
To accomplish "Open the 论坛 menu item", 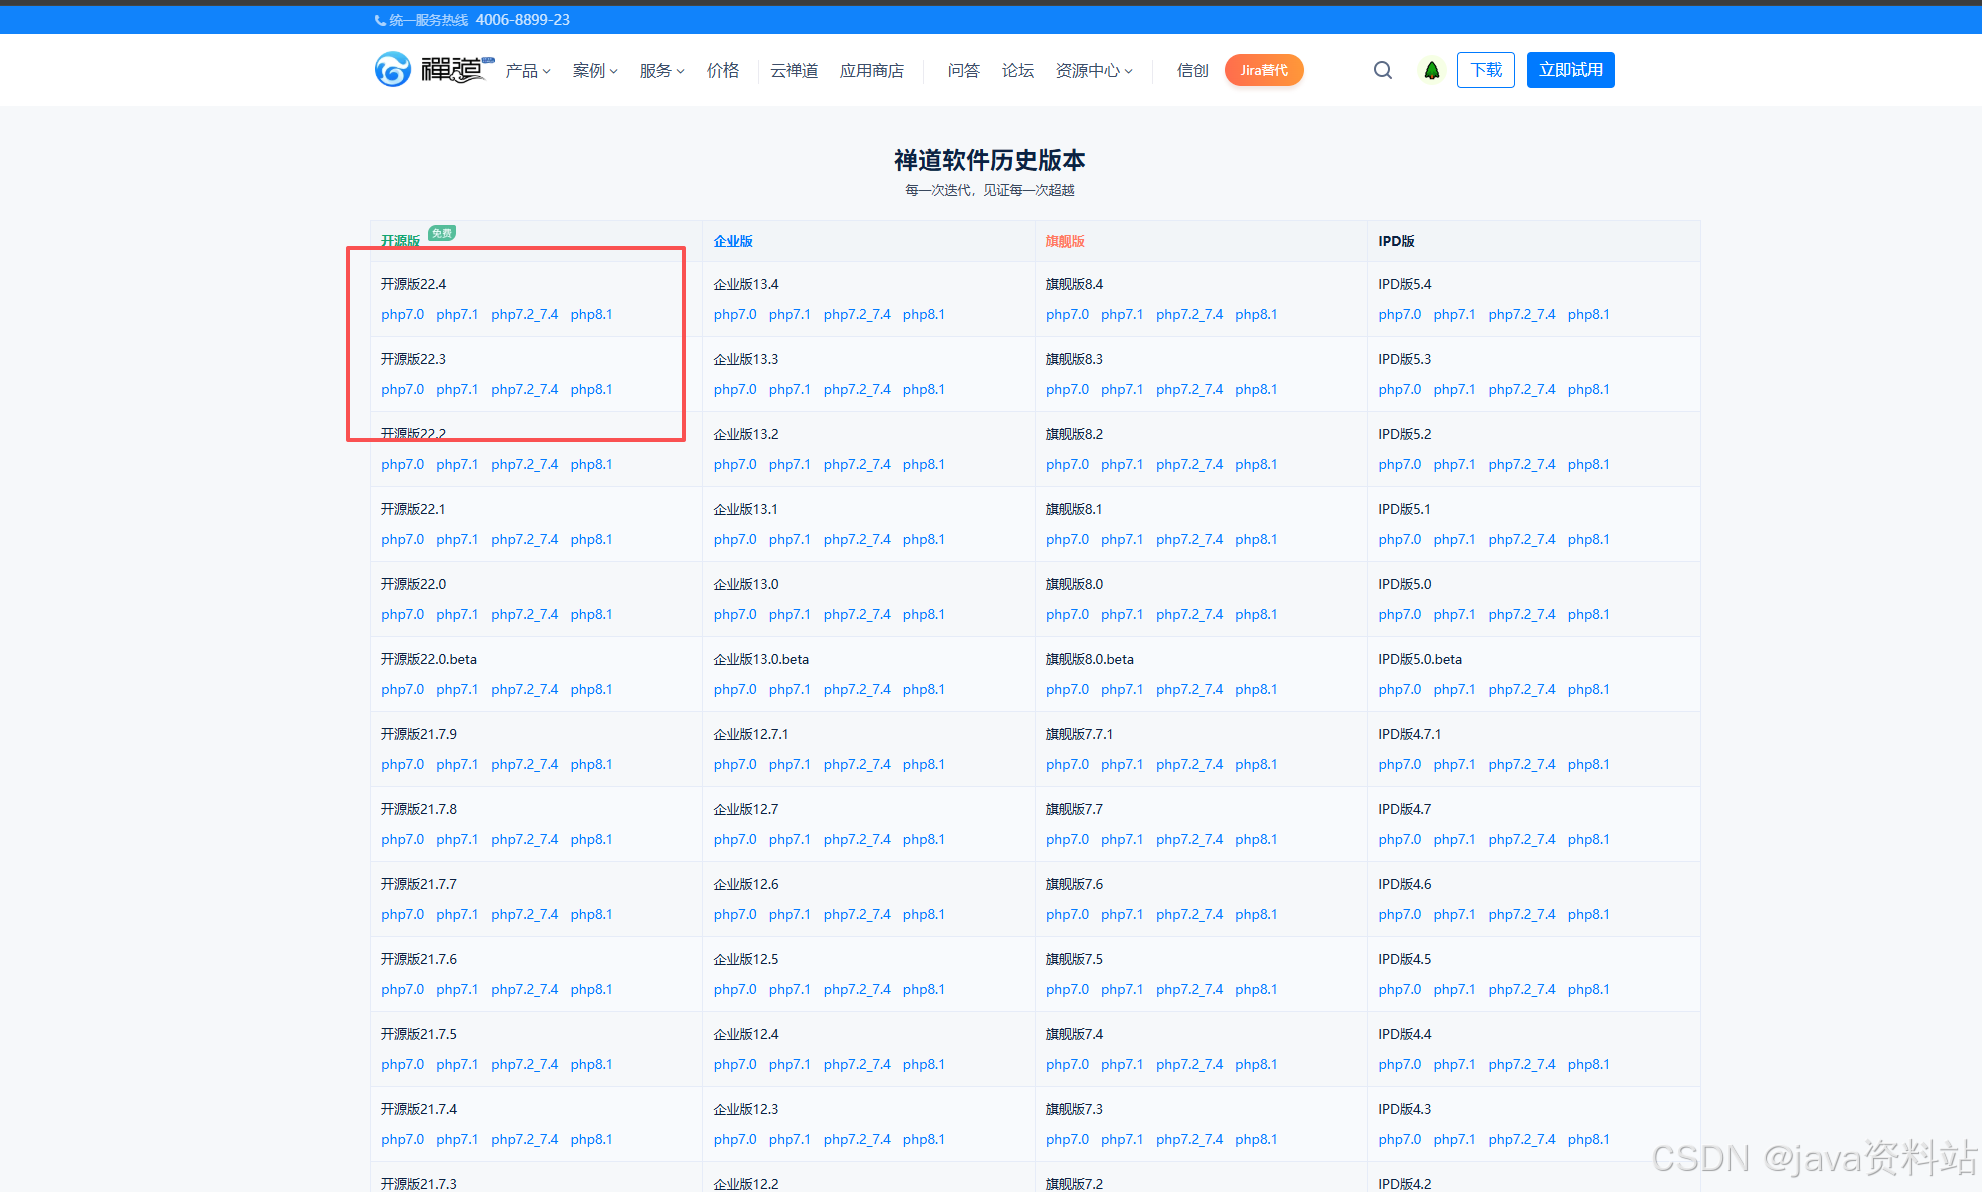I will point(1018,70).
